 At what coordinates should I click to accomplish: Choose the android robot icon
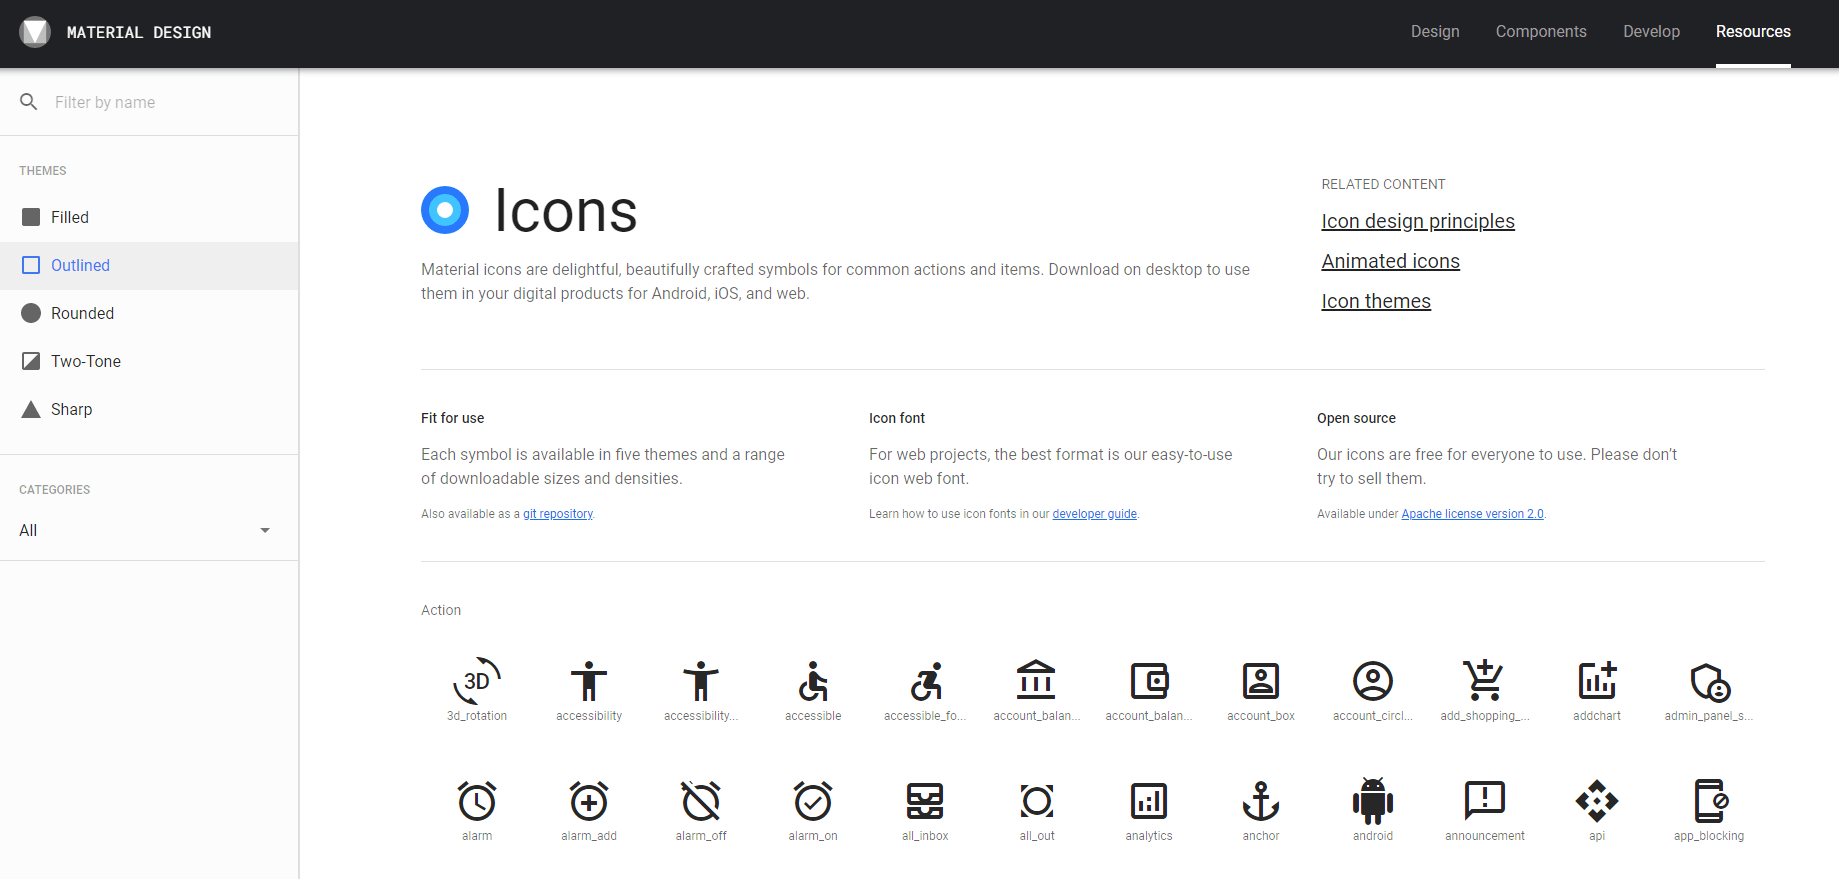[1373, 801]
